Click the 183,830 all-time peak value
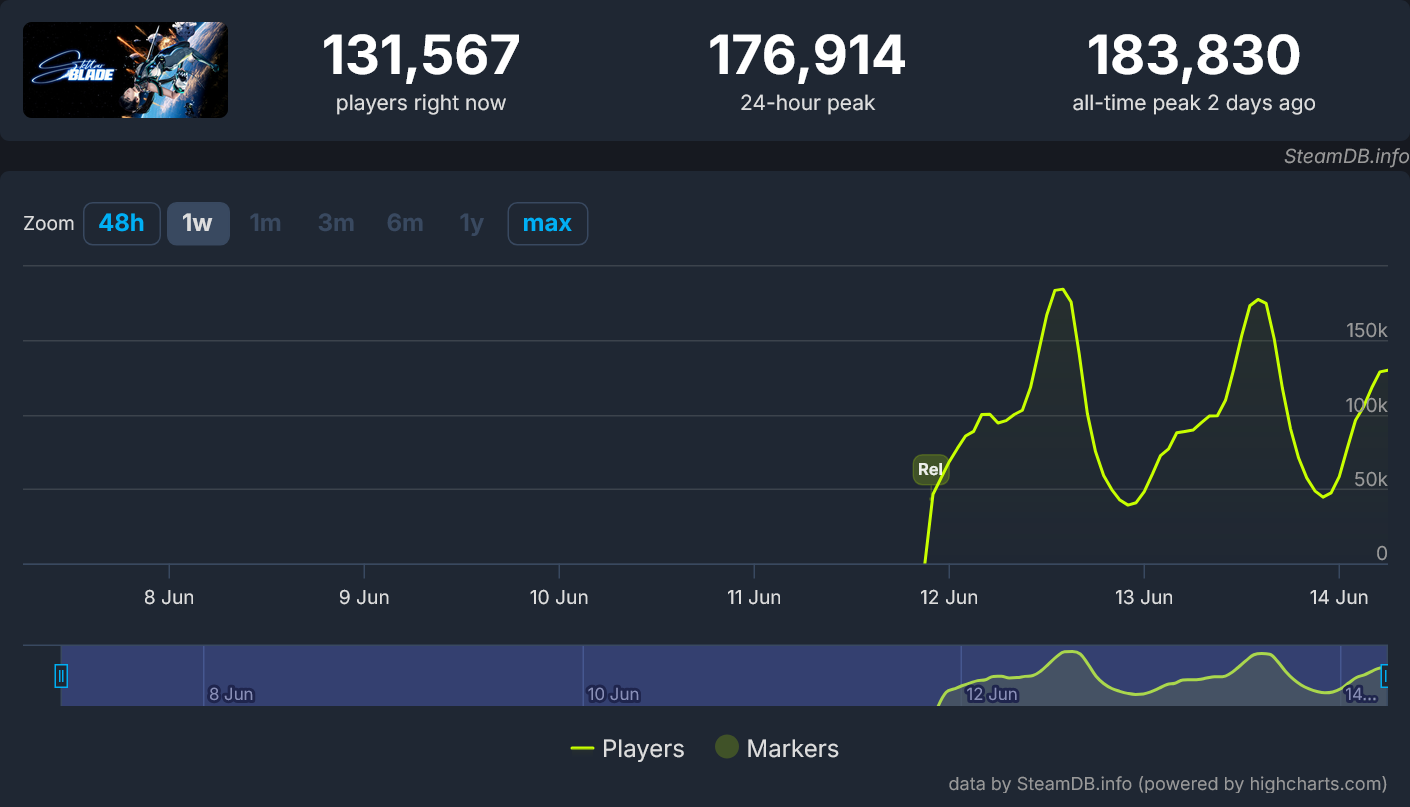1410x807 pixels. pos(1194,56)
